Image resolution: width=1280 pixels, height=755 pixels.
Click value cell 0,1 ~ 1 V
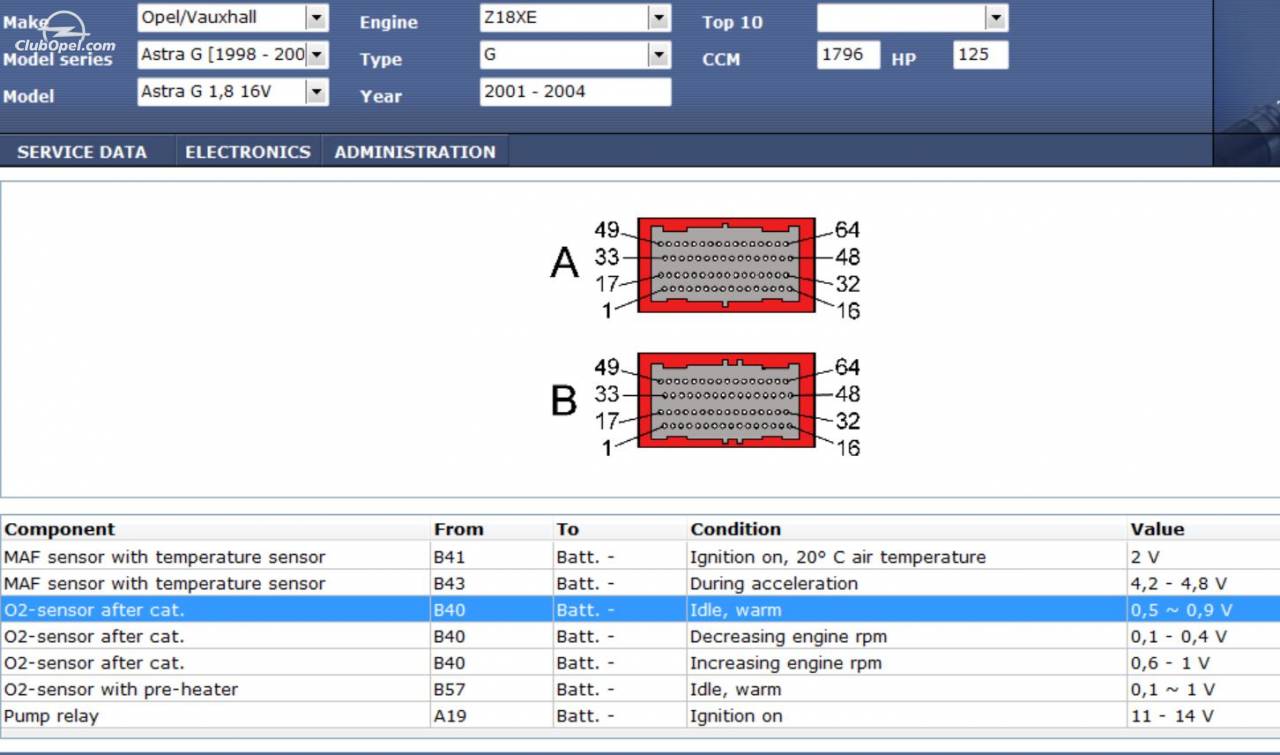coord(1203,689)
